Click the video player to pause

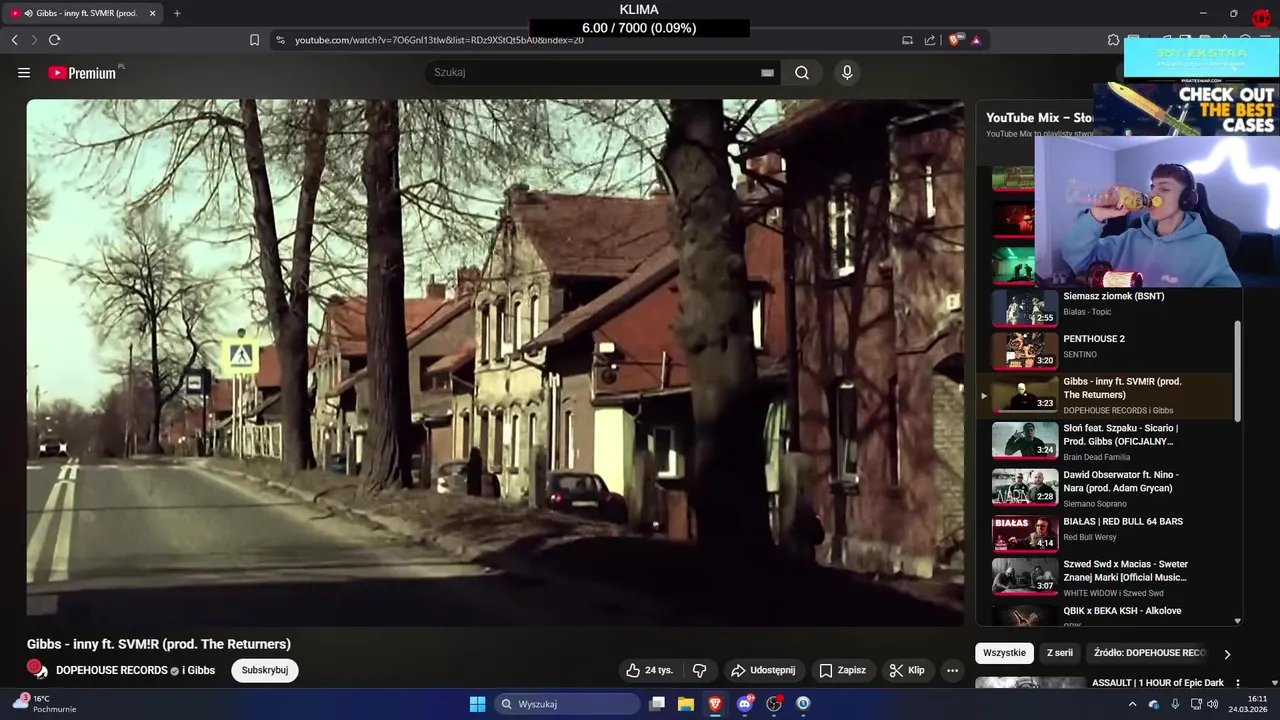[x=495, y=362]
